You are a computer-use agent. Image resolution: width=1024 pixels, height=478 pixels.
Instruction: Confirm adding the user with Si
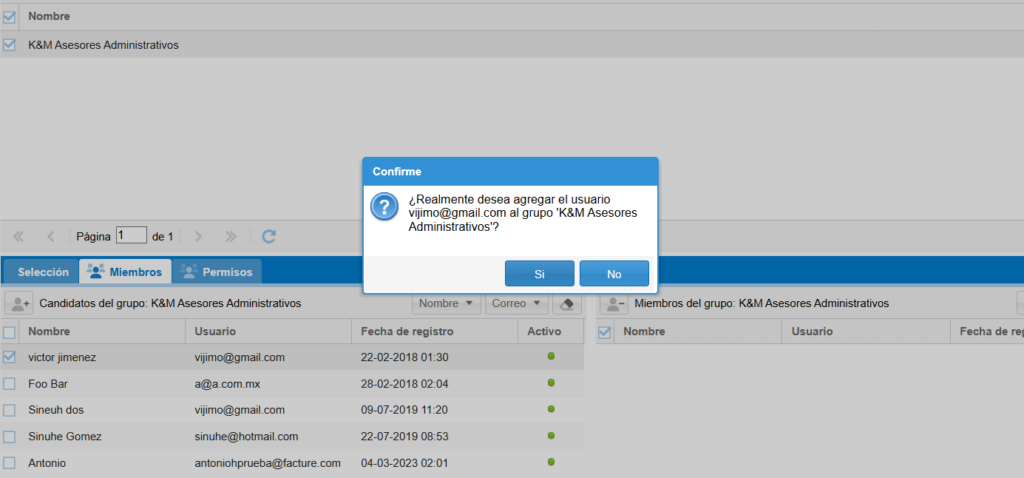[x=539, y=274]
